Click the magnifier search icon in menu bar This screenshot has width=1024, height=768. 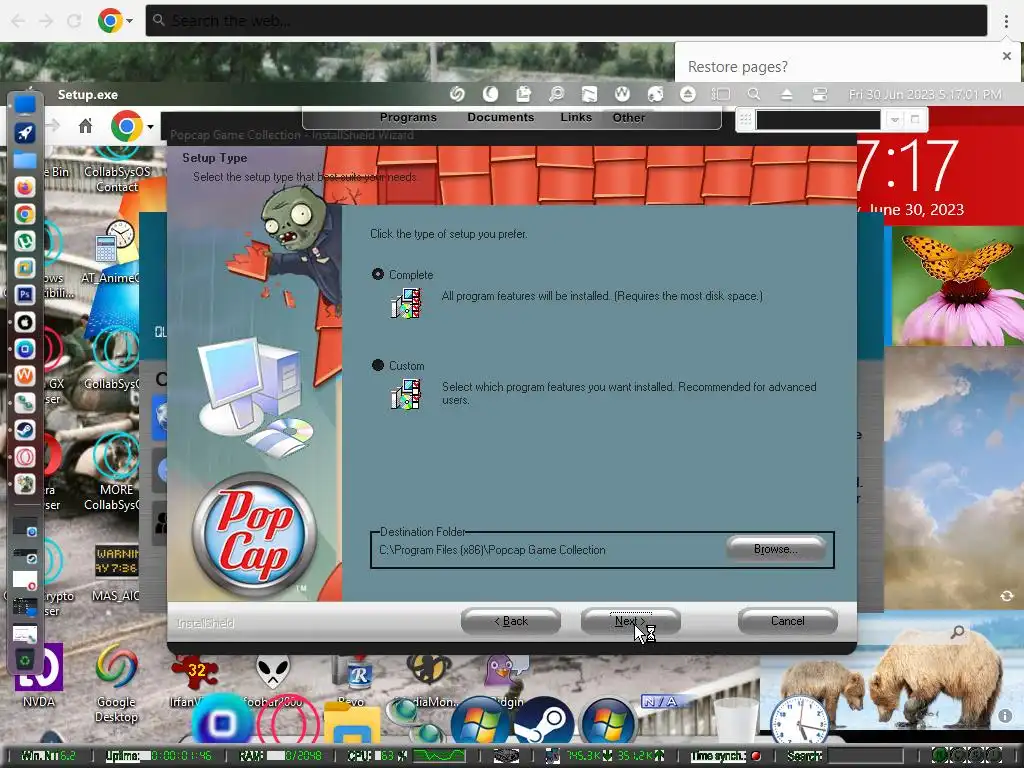[754, 95]
